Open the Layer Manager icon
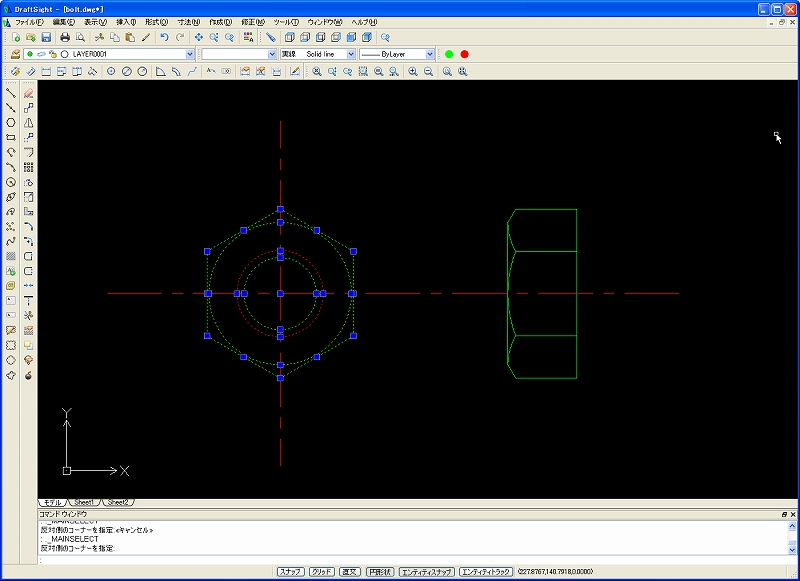This screenshot has width=800, height=581. coord(15,54)
